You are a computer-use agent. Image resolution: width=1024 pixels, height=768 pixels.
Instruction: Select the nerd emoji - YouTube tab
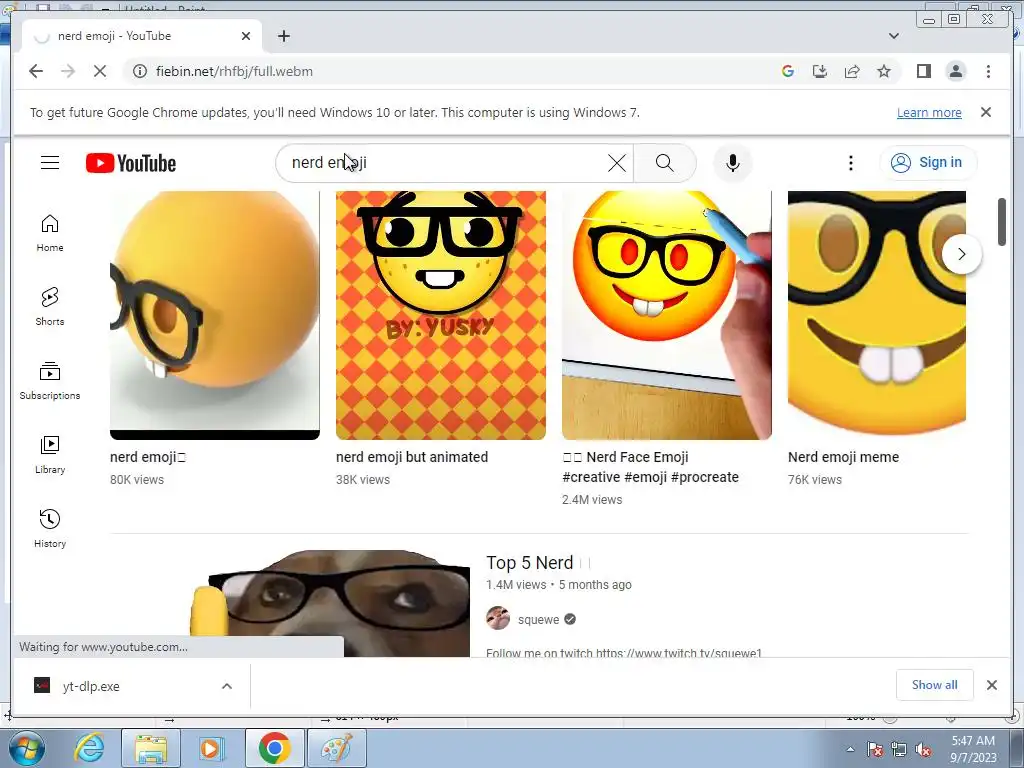(x=142, y=36)
